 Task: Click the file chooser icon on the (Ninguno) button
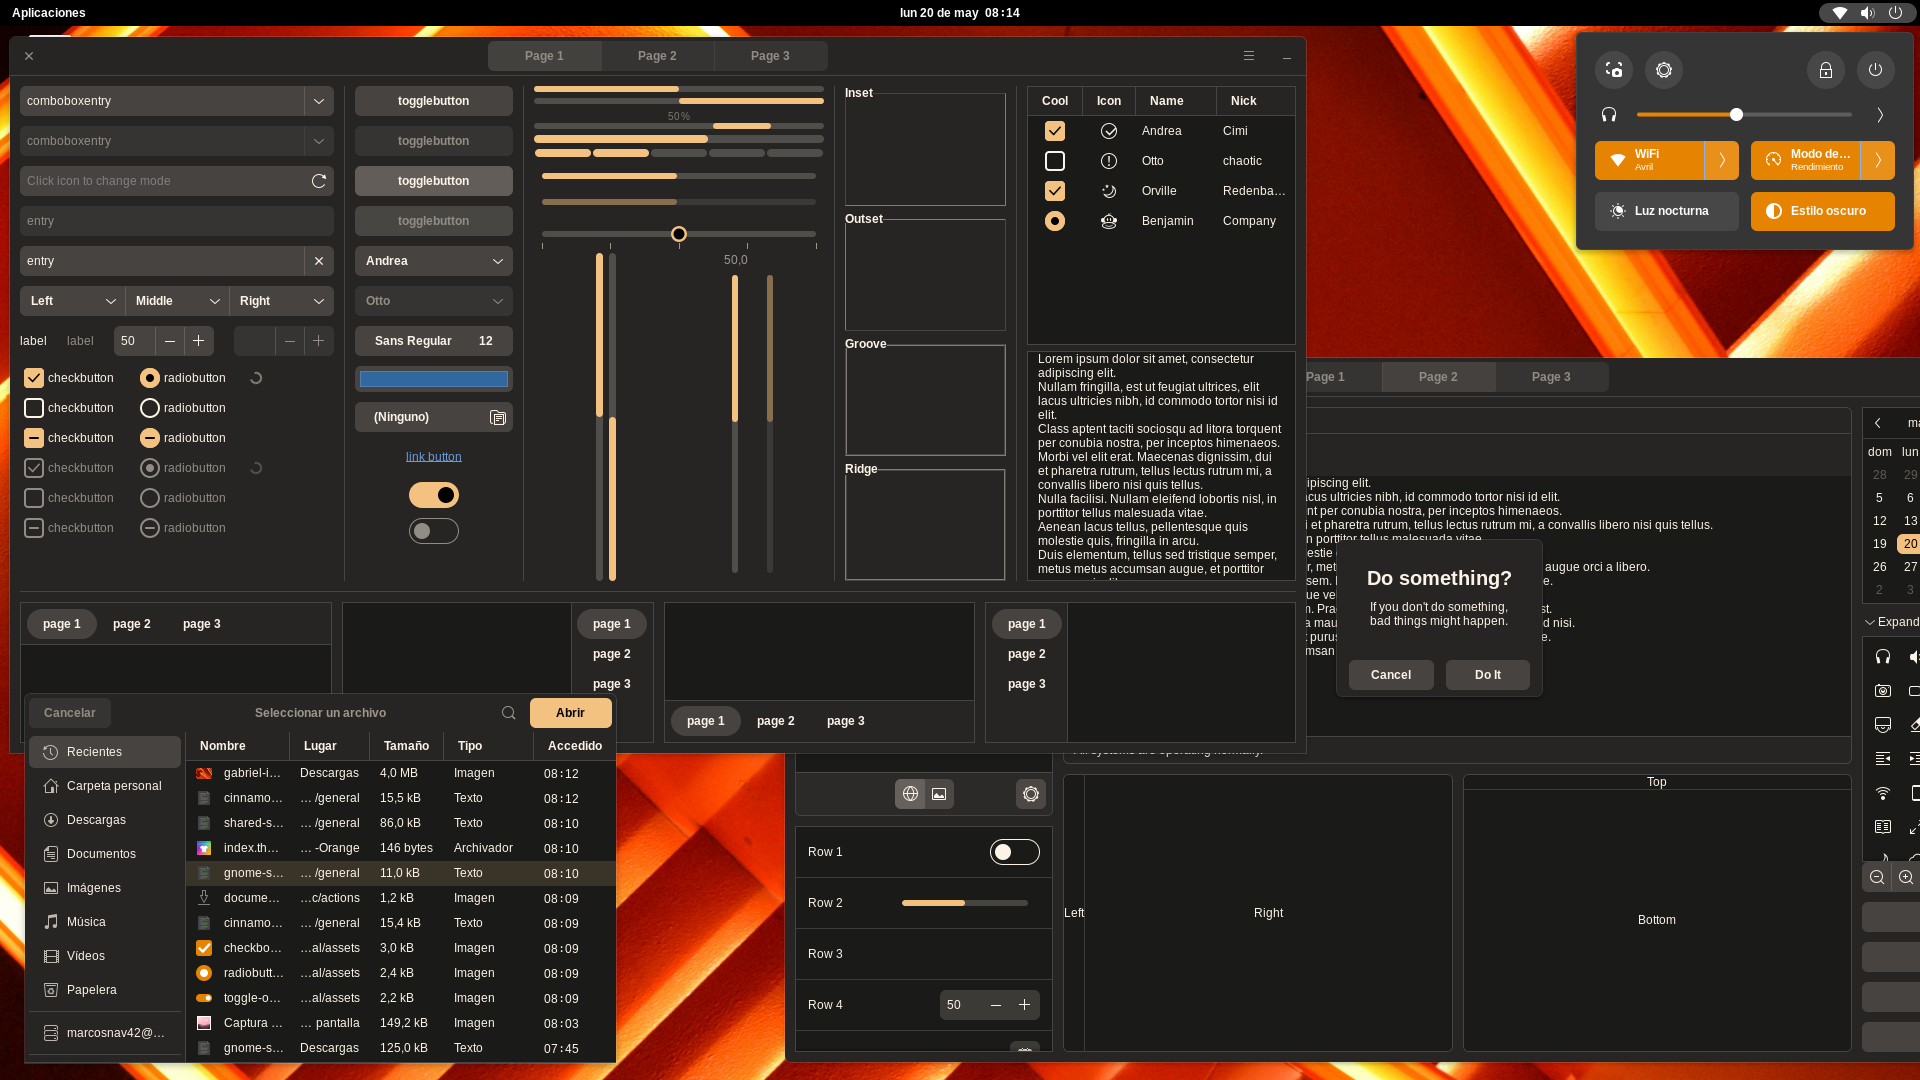coord(498,417)
